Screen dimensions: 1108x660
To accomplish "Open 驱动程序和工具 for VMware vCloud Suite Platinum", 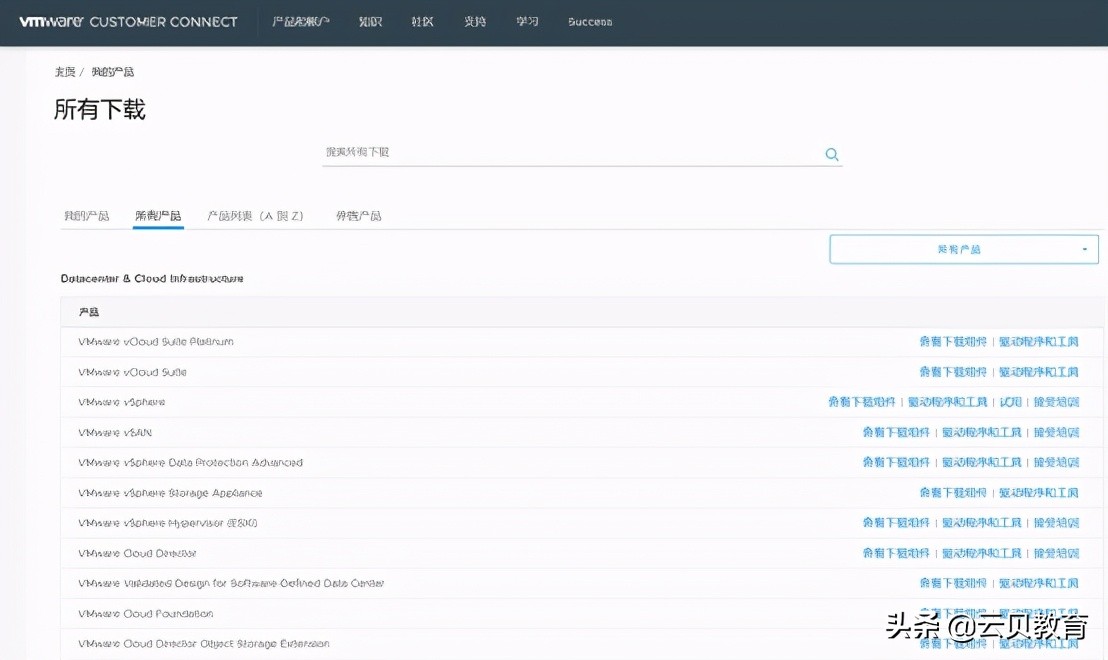I will coord(1038,342).
